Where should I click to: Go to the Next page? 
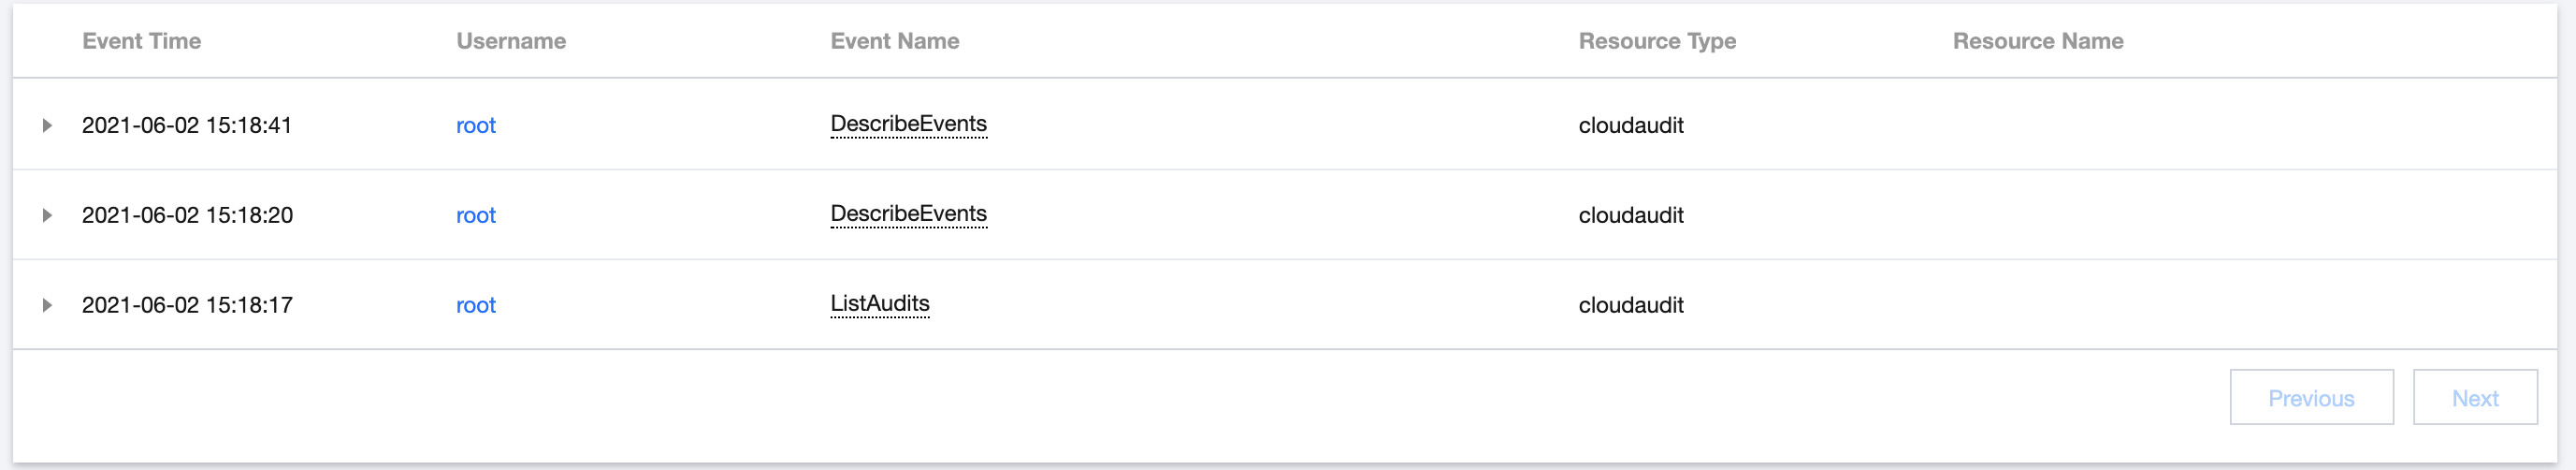click(x=2475, y=398)
